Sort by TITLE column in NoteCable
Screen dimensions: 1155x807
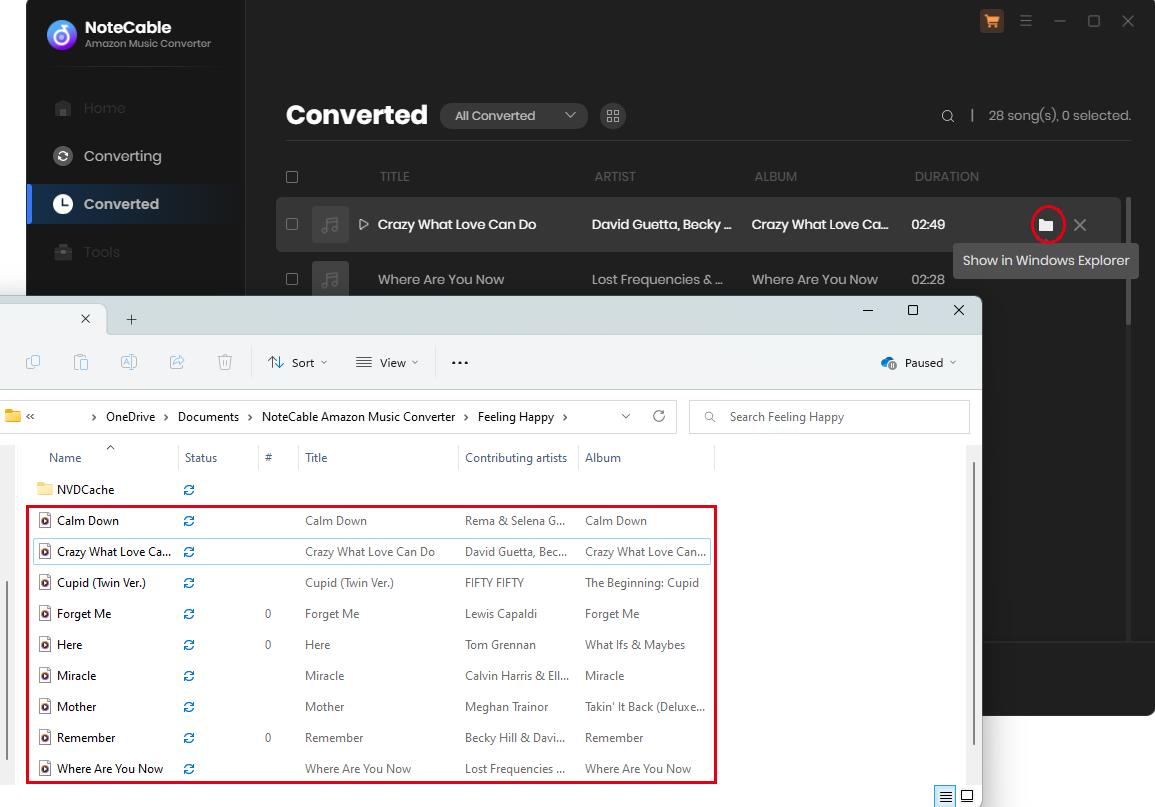coord(394,177)
